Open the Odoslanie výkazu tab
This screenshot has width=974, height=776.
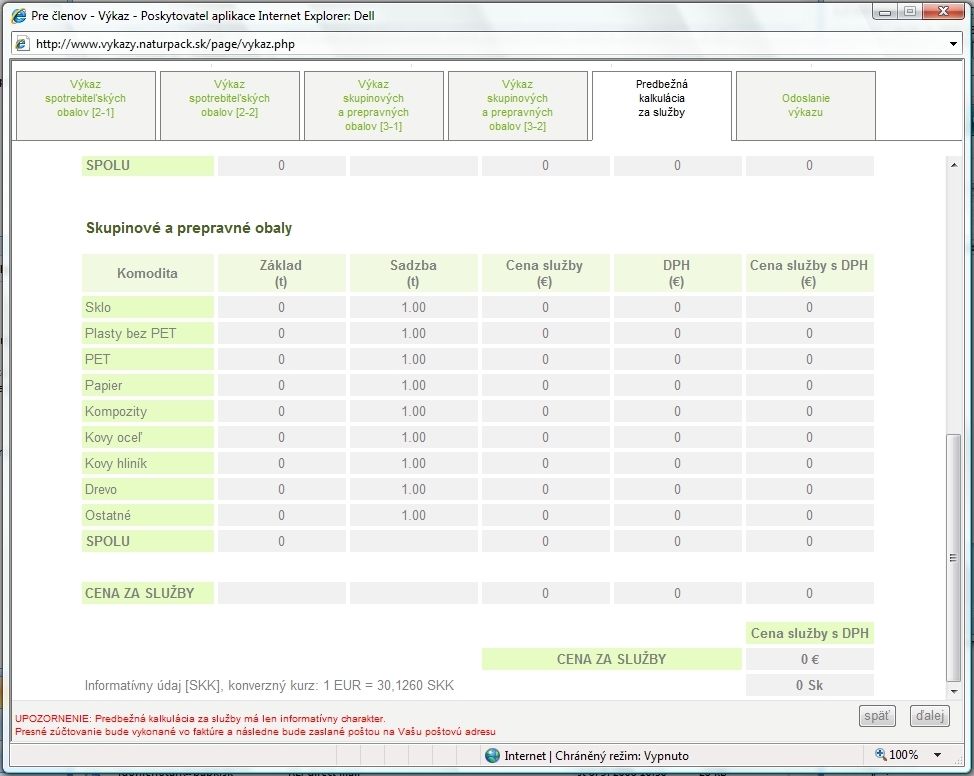tap(805, 106)
